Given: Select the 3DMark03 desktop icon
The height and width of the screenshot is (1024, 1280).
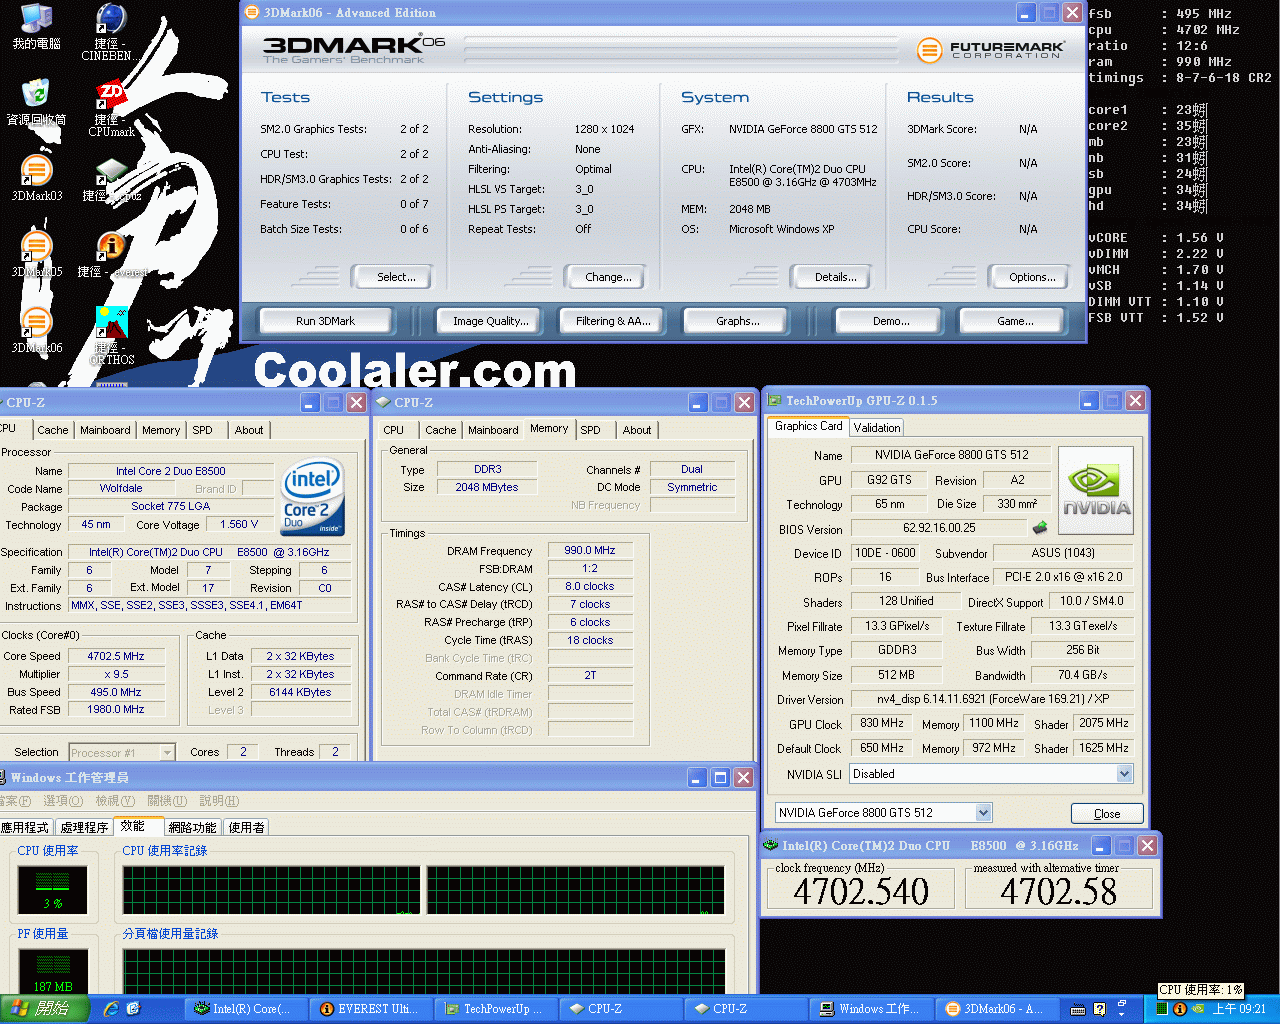Looking at the screenshot, I should pos(37,178).
